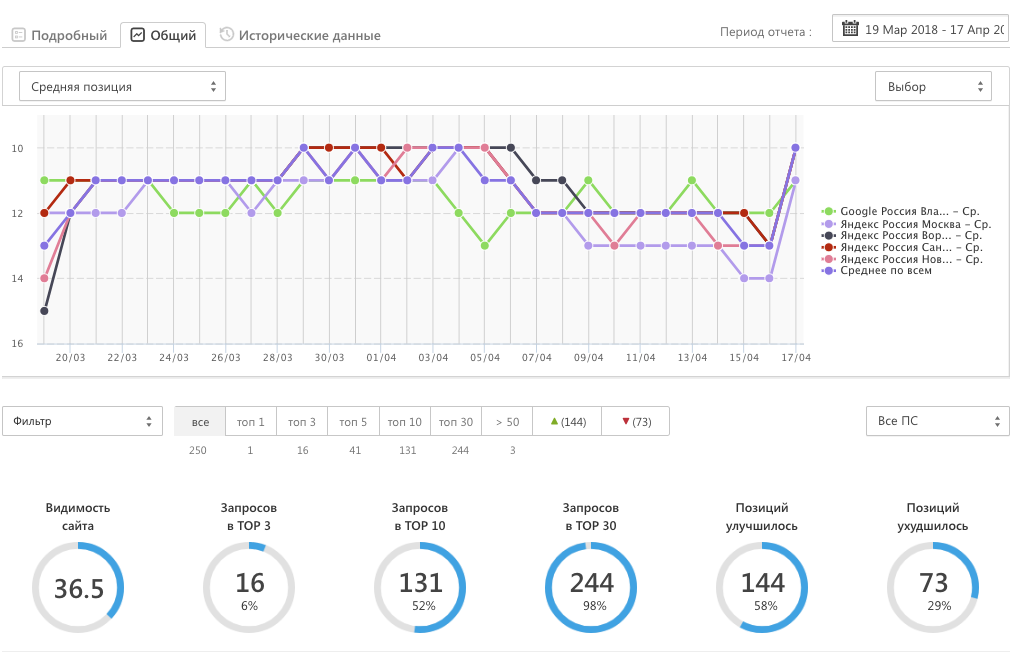1025x657 pixels.
Task: Click the chart icon on Общий tab
Action: (x=137, y=35)
